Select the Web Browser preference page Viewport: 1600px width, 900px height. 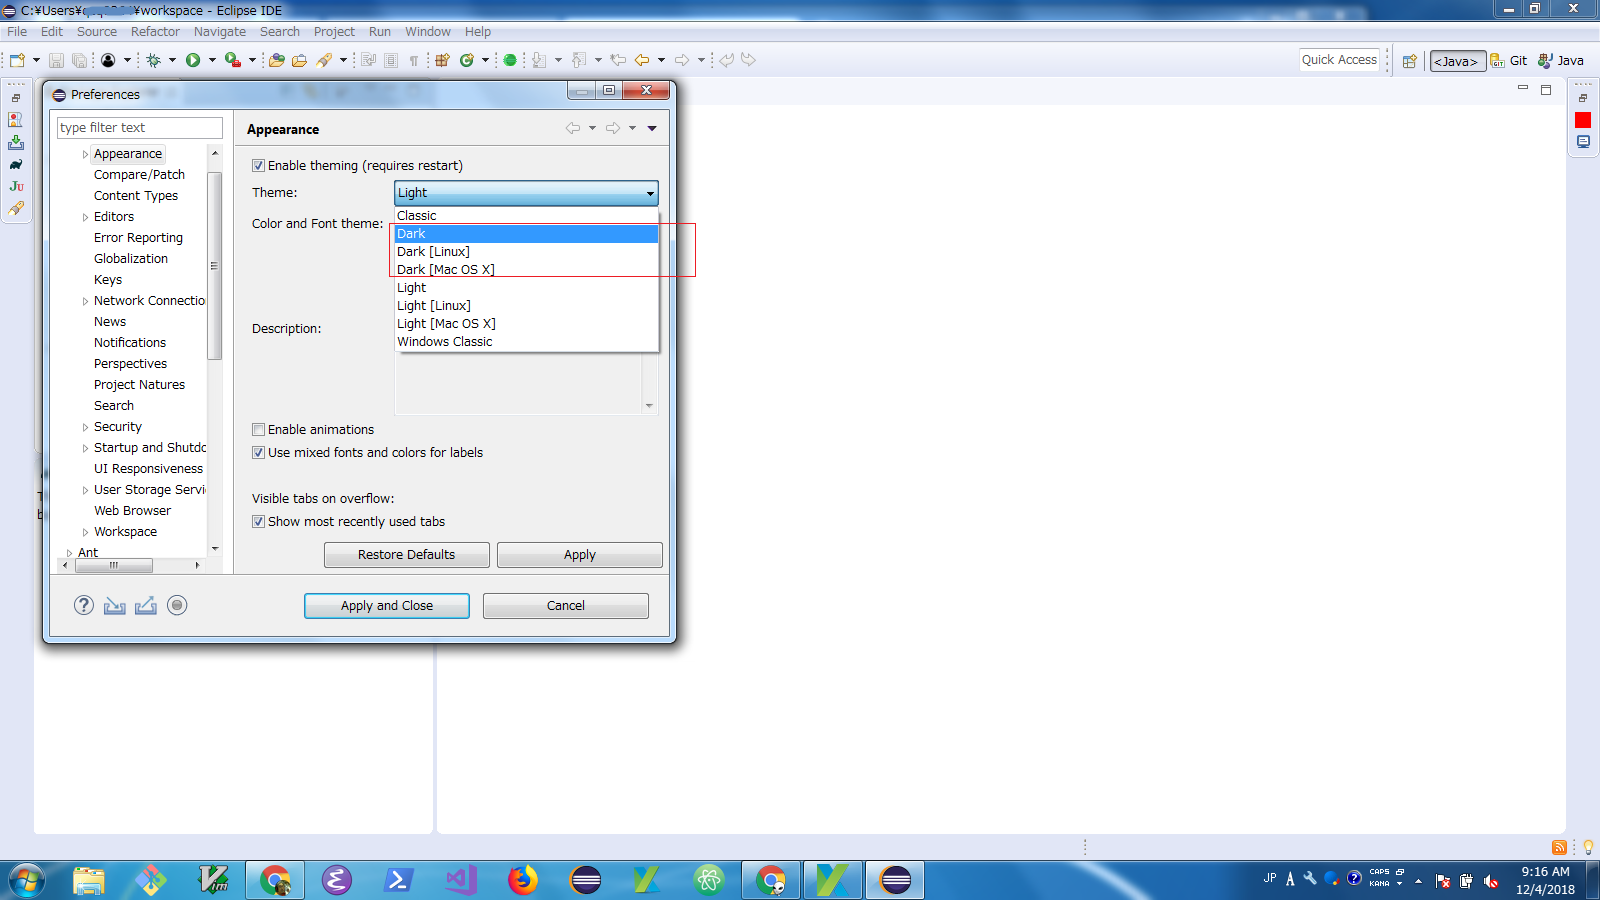[x=133, y=511]
